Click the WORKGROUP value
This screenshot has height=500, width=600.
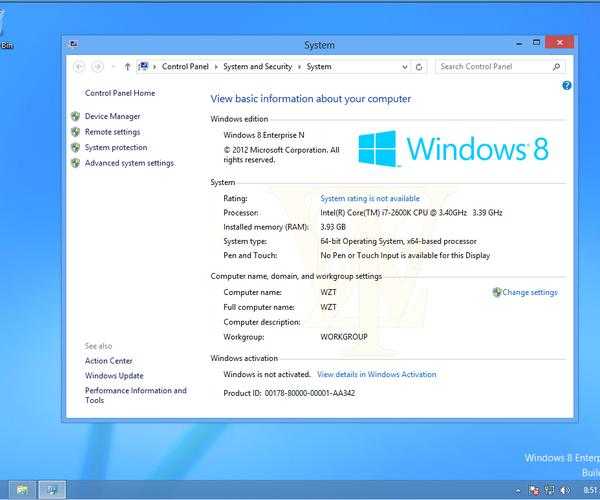[x=344, y=337]
